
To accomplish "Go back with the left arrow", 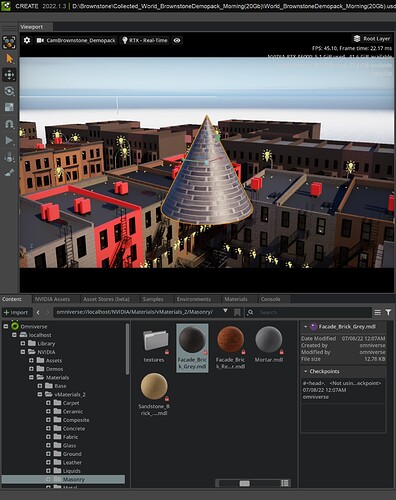I will [x=38, y=312].
